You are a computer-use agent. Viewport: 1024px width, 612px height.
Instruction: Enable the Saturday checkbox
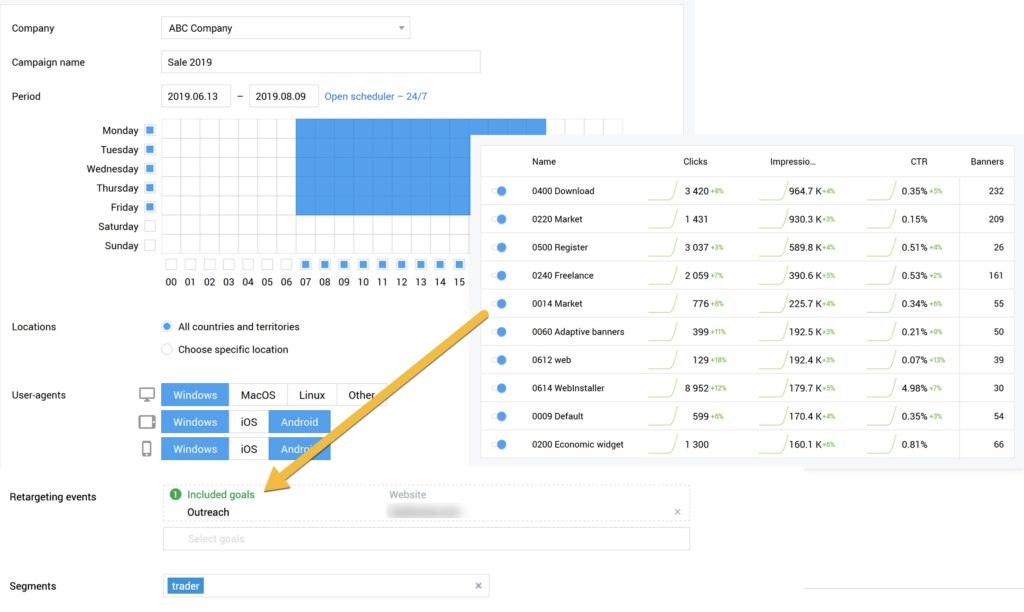click(150, 226)
